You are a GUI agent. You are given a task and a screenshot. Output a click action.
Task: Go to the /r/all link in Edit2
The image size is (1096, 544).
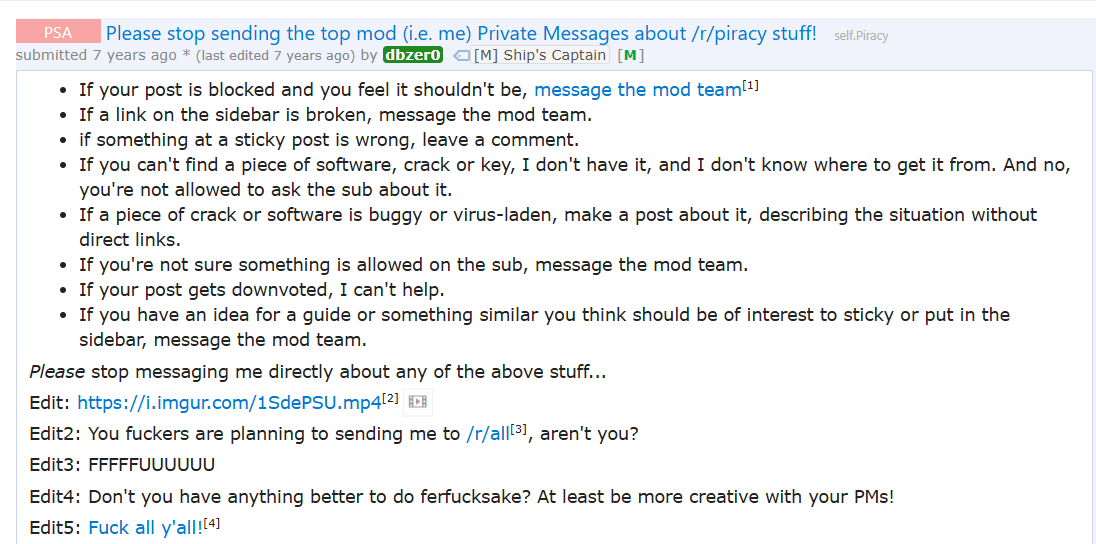click(487, 435)
